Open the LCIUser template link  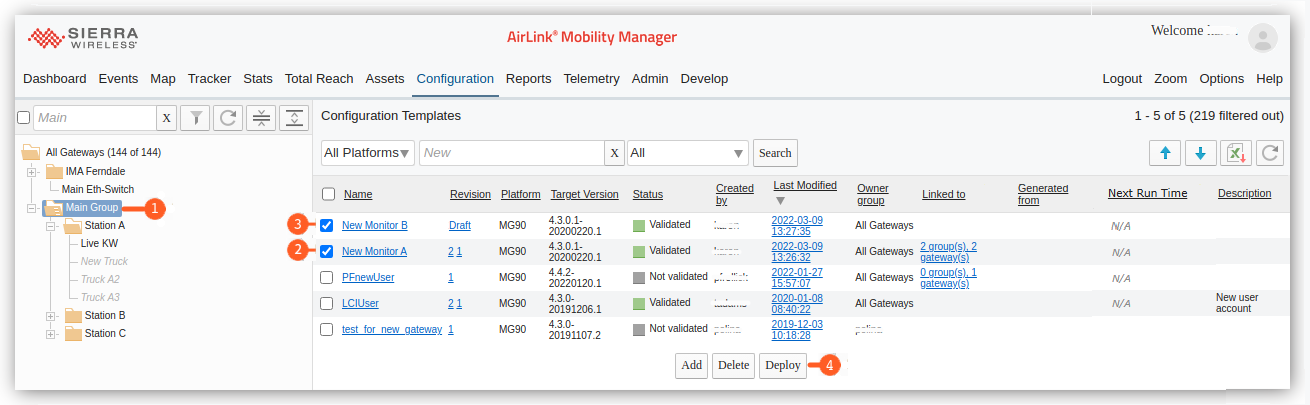[360, 303]
